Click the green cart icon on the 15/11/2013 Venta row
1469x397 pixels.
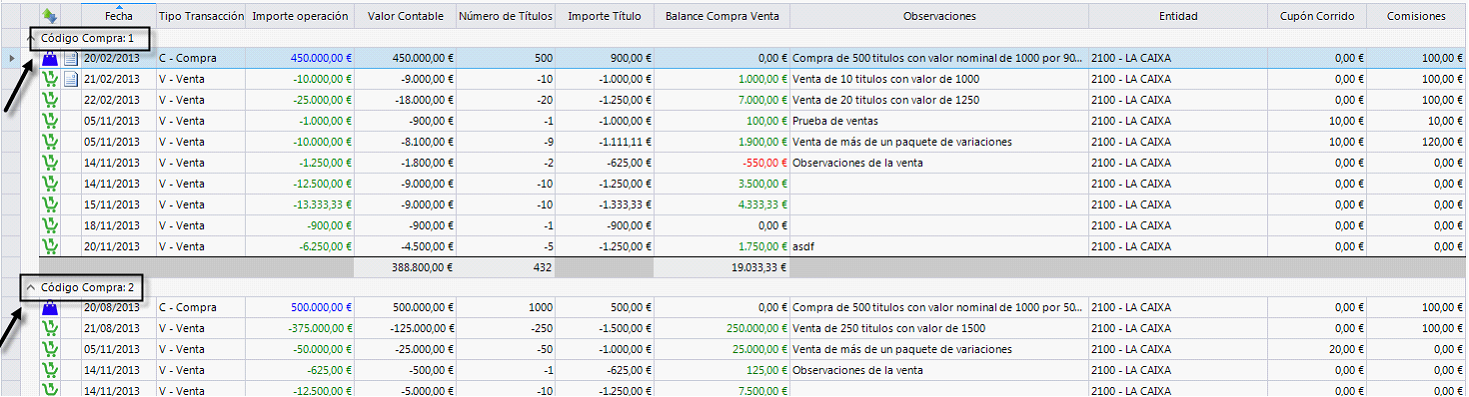pyautogui.click(x=50, y=205)
